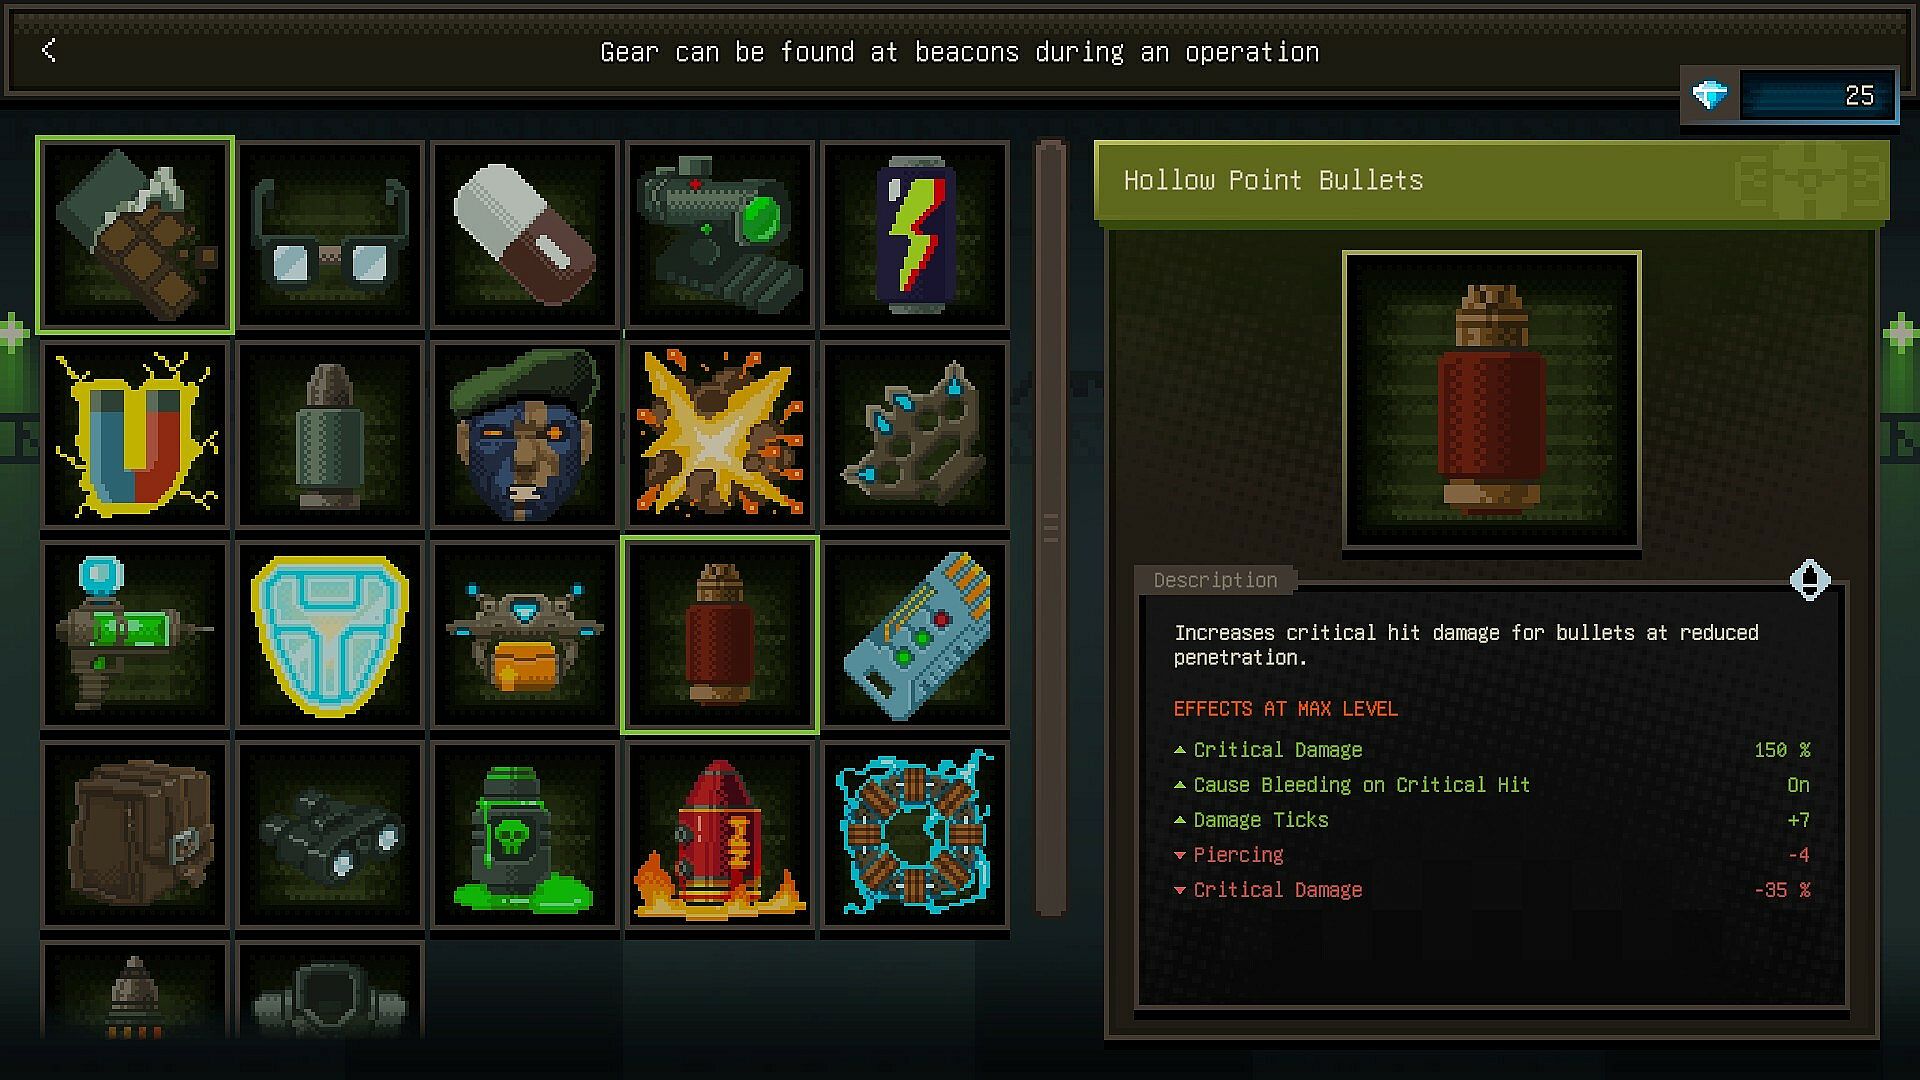Select the soldier beret face gear
The height and width of the screenshot is (1080, 1920).
525,435
